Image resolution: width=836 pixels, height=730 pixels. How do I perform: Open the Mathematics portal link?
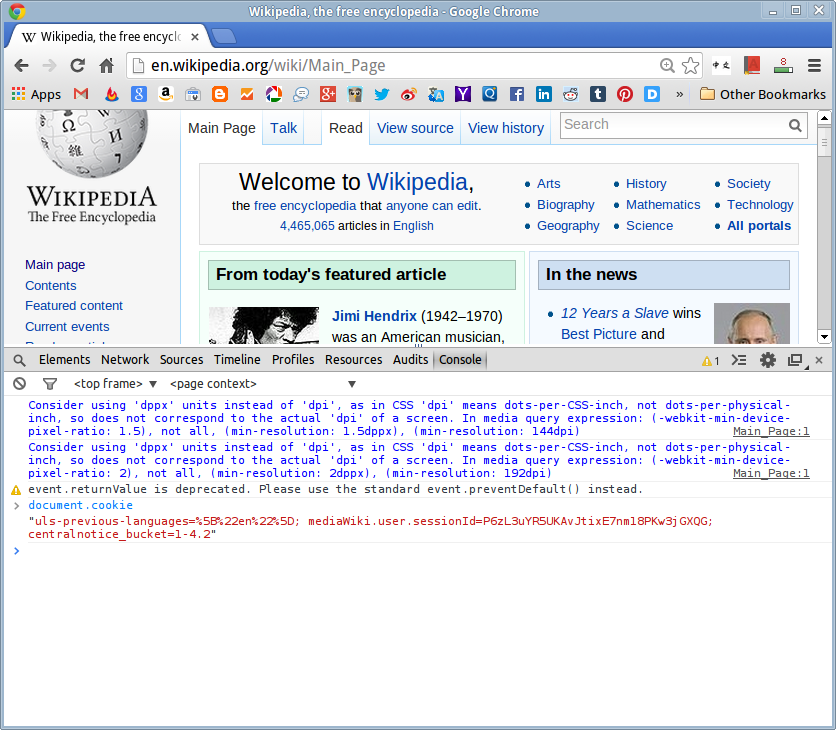[x=663, y=205]
